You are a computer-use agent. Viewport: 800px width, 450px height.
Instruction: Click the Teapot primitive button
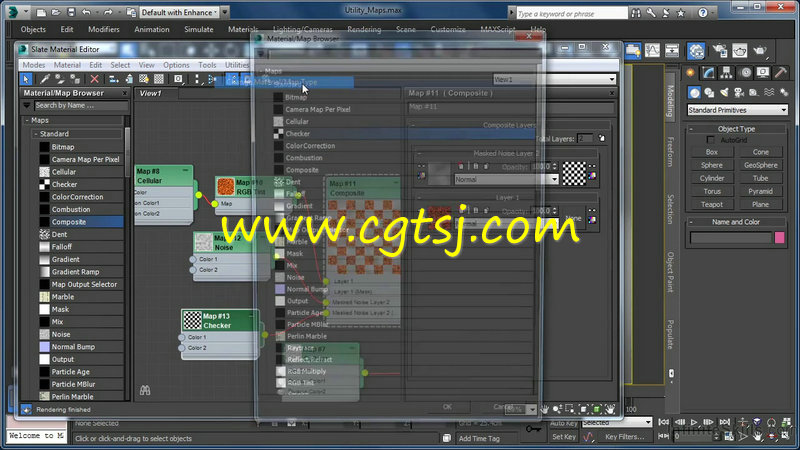(712, 204)
